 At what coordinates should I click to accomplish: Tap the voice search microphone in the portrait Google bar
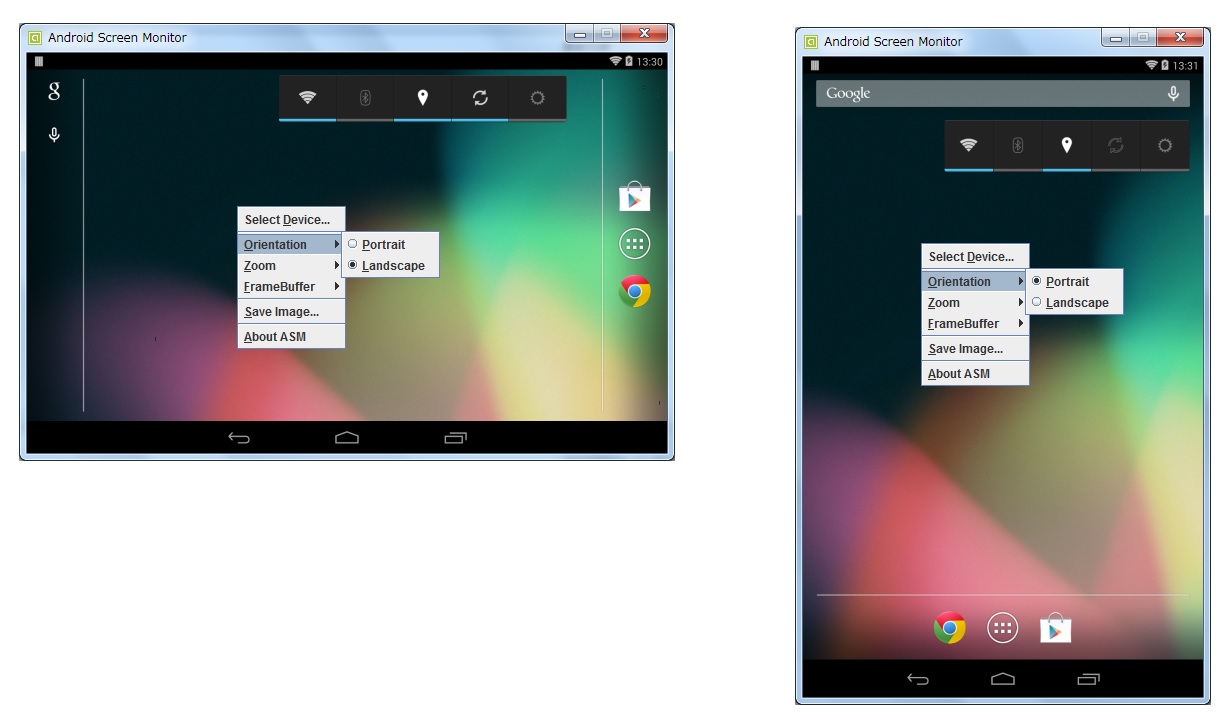[x=1173, y=93]
